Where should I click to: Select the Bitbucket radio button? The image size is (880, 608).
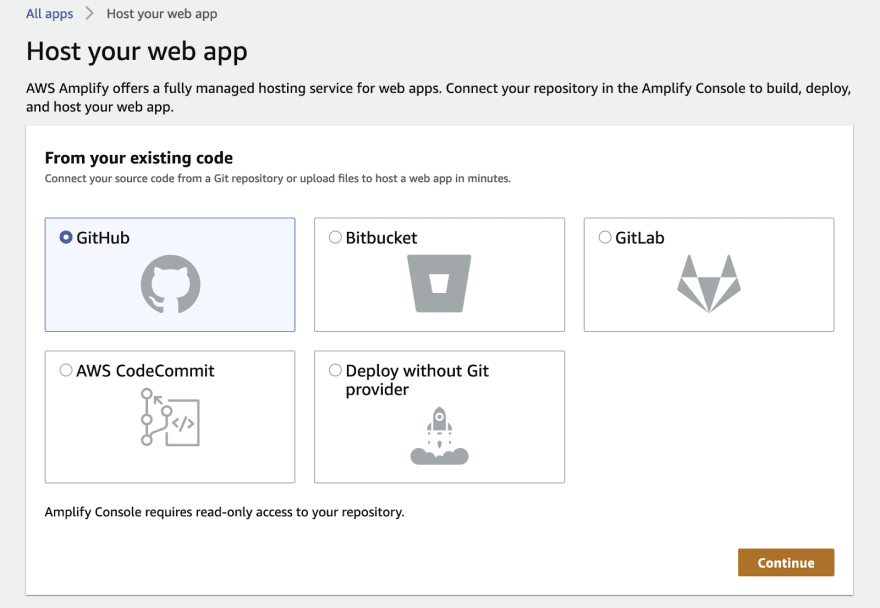335,237
